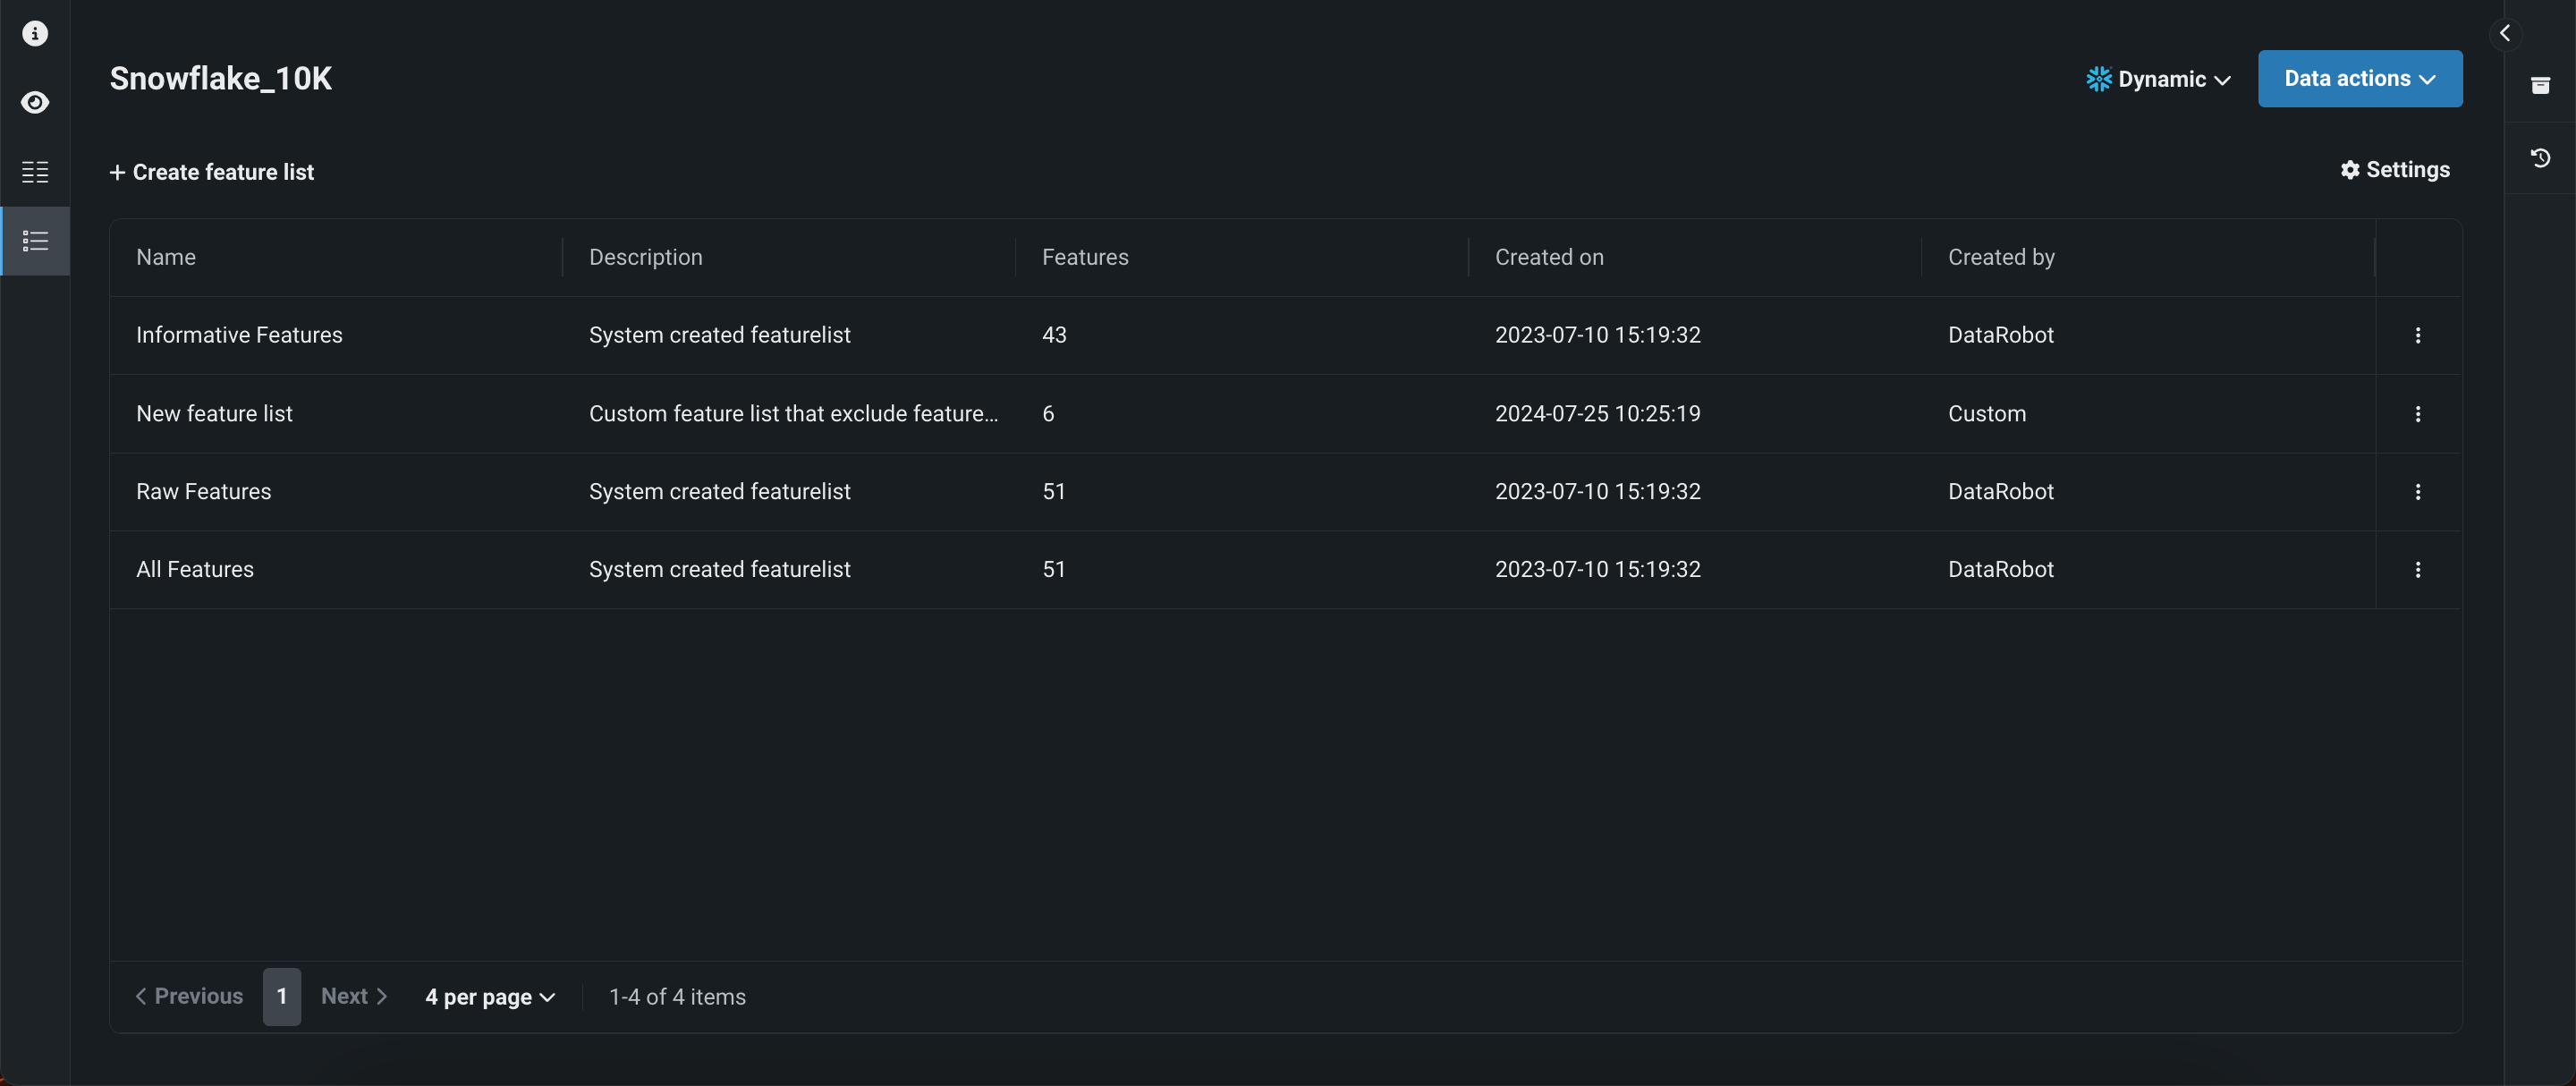Image resolution: width=2576 pixels, height=1086 pixels.
Task: Click Create feature list button
Action: point(212,172)
